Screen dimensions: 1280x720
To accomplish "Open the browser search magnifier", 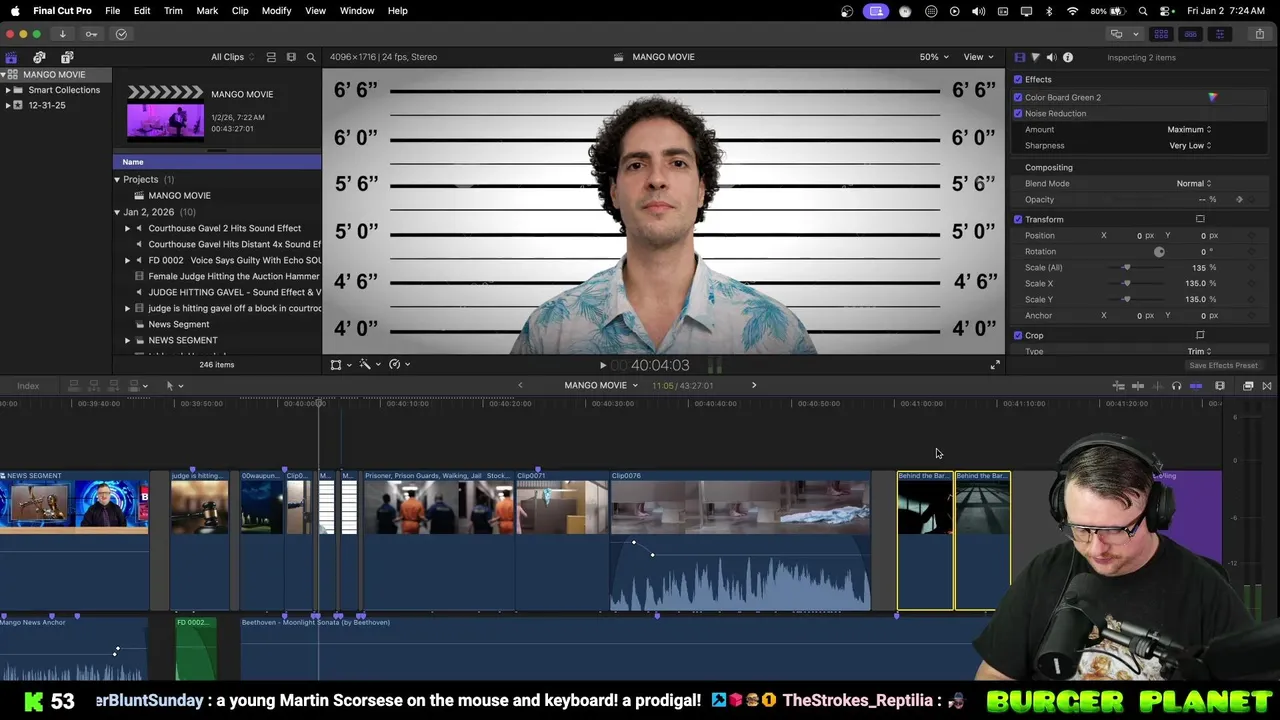I will tap(311, 57).
